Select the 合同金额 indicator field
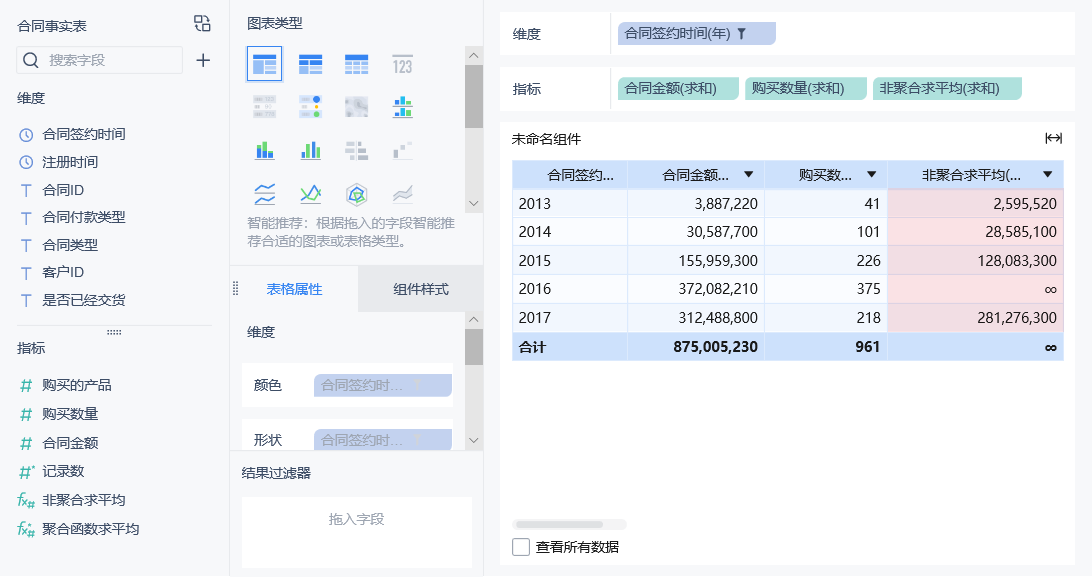 (70, 443)
